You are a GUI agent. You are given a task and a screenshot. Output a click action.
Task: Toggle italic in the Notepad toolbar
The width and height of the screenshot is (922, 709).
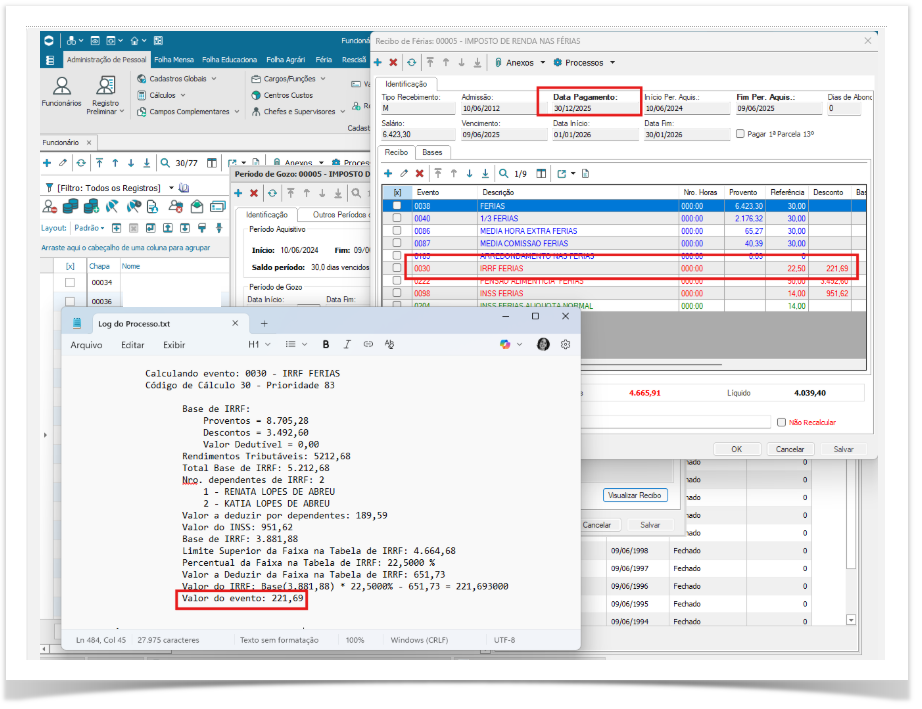click(x=347, y=345)
